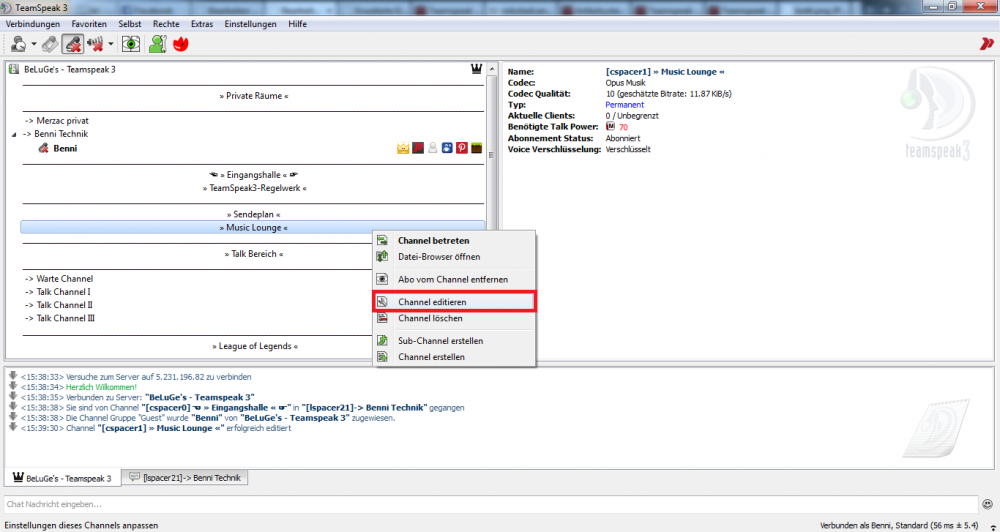
Task: Click the bookmark tag icon in toolbar
Action: [50, 44]
